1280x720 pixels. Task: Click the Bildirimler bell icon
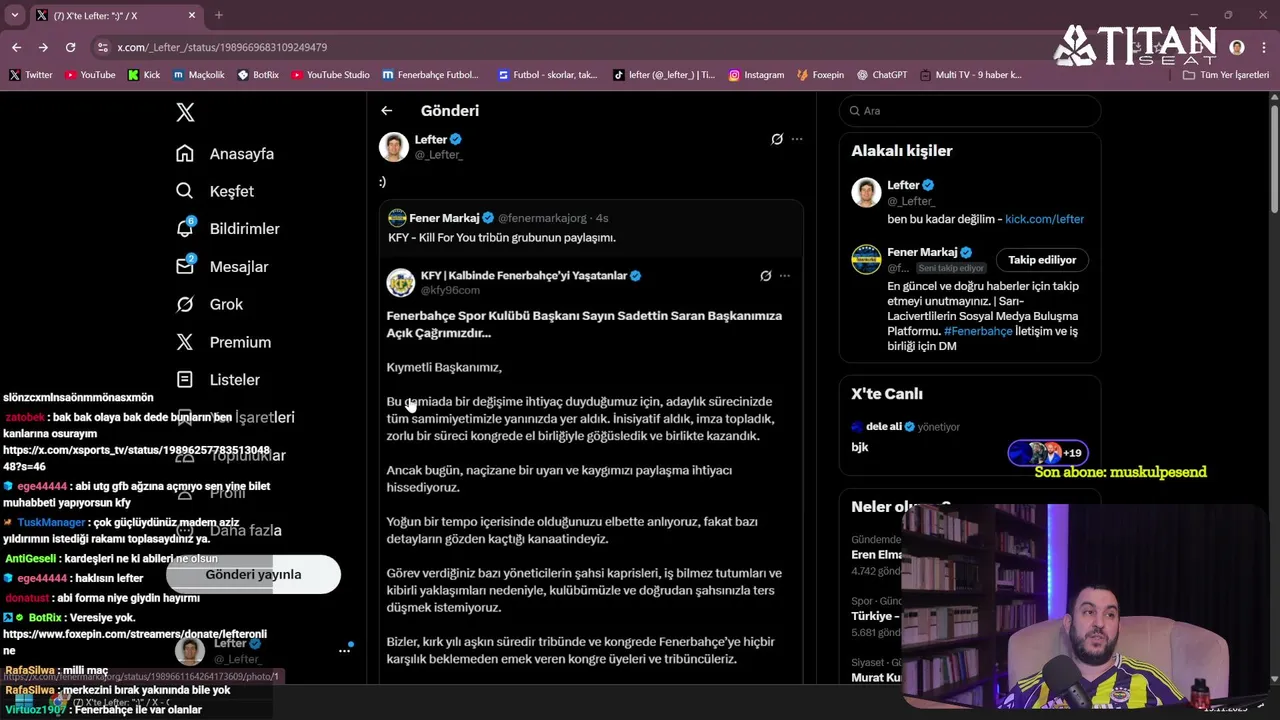pyautogui.click(x=185, y=229)
